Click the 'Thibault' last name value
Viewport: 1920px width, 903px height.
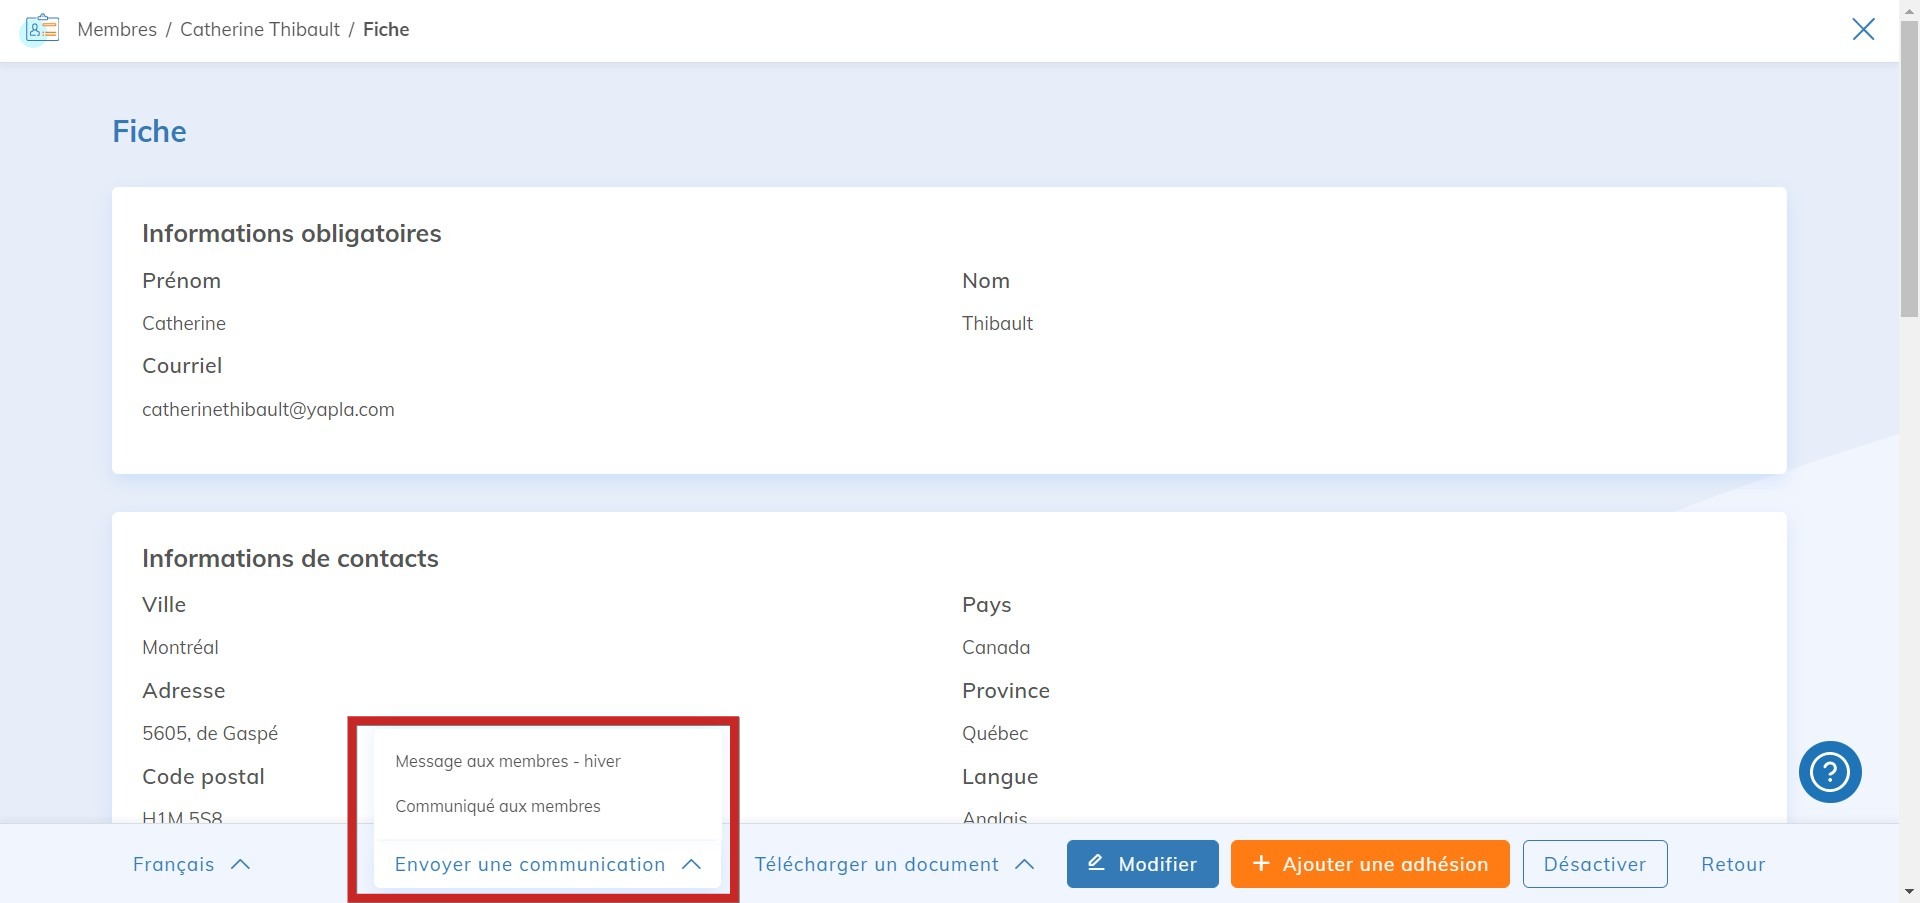click(x=997, y=323)
